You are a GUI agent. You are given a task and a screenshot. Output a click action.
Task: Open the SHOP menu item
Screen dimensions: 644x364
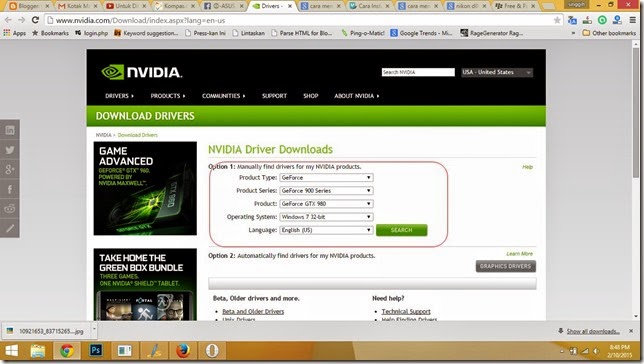(311, 96)
